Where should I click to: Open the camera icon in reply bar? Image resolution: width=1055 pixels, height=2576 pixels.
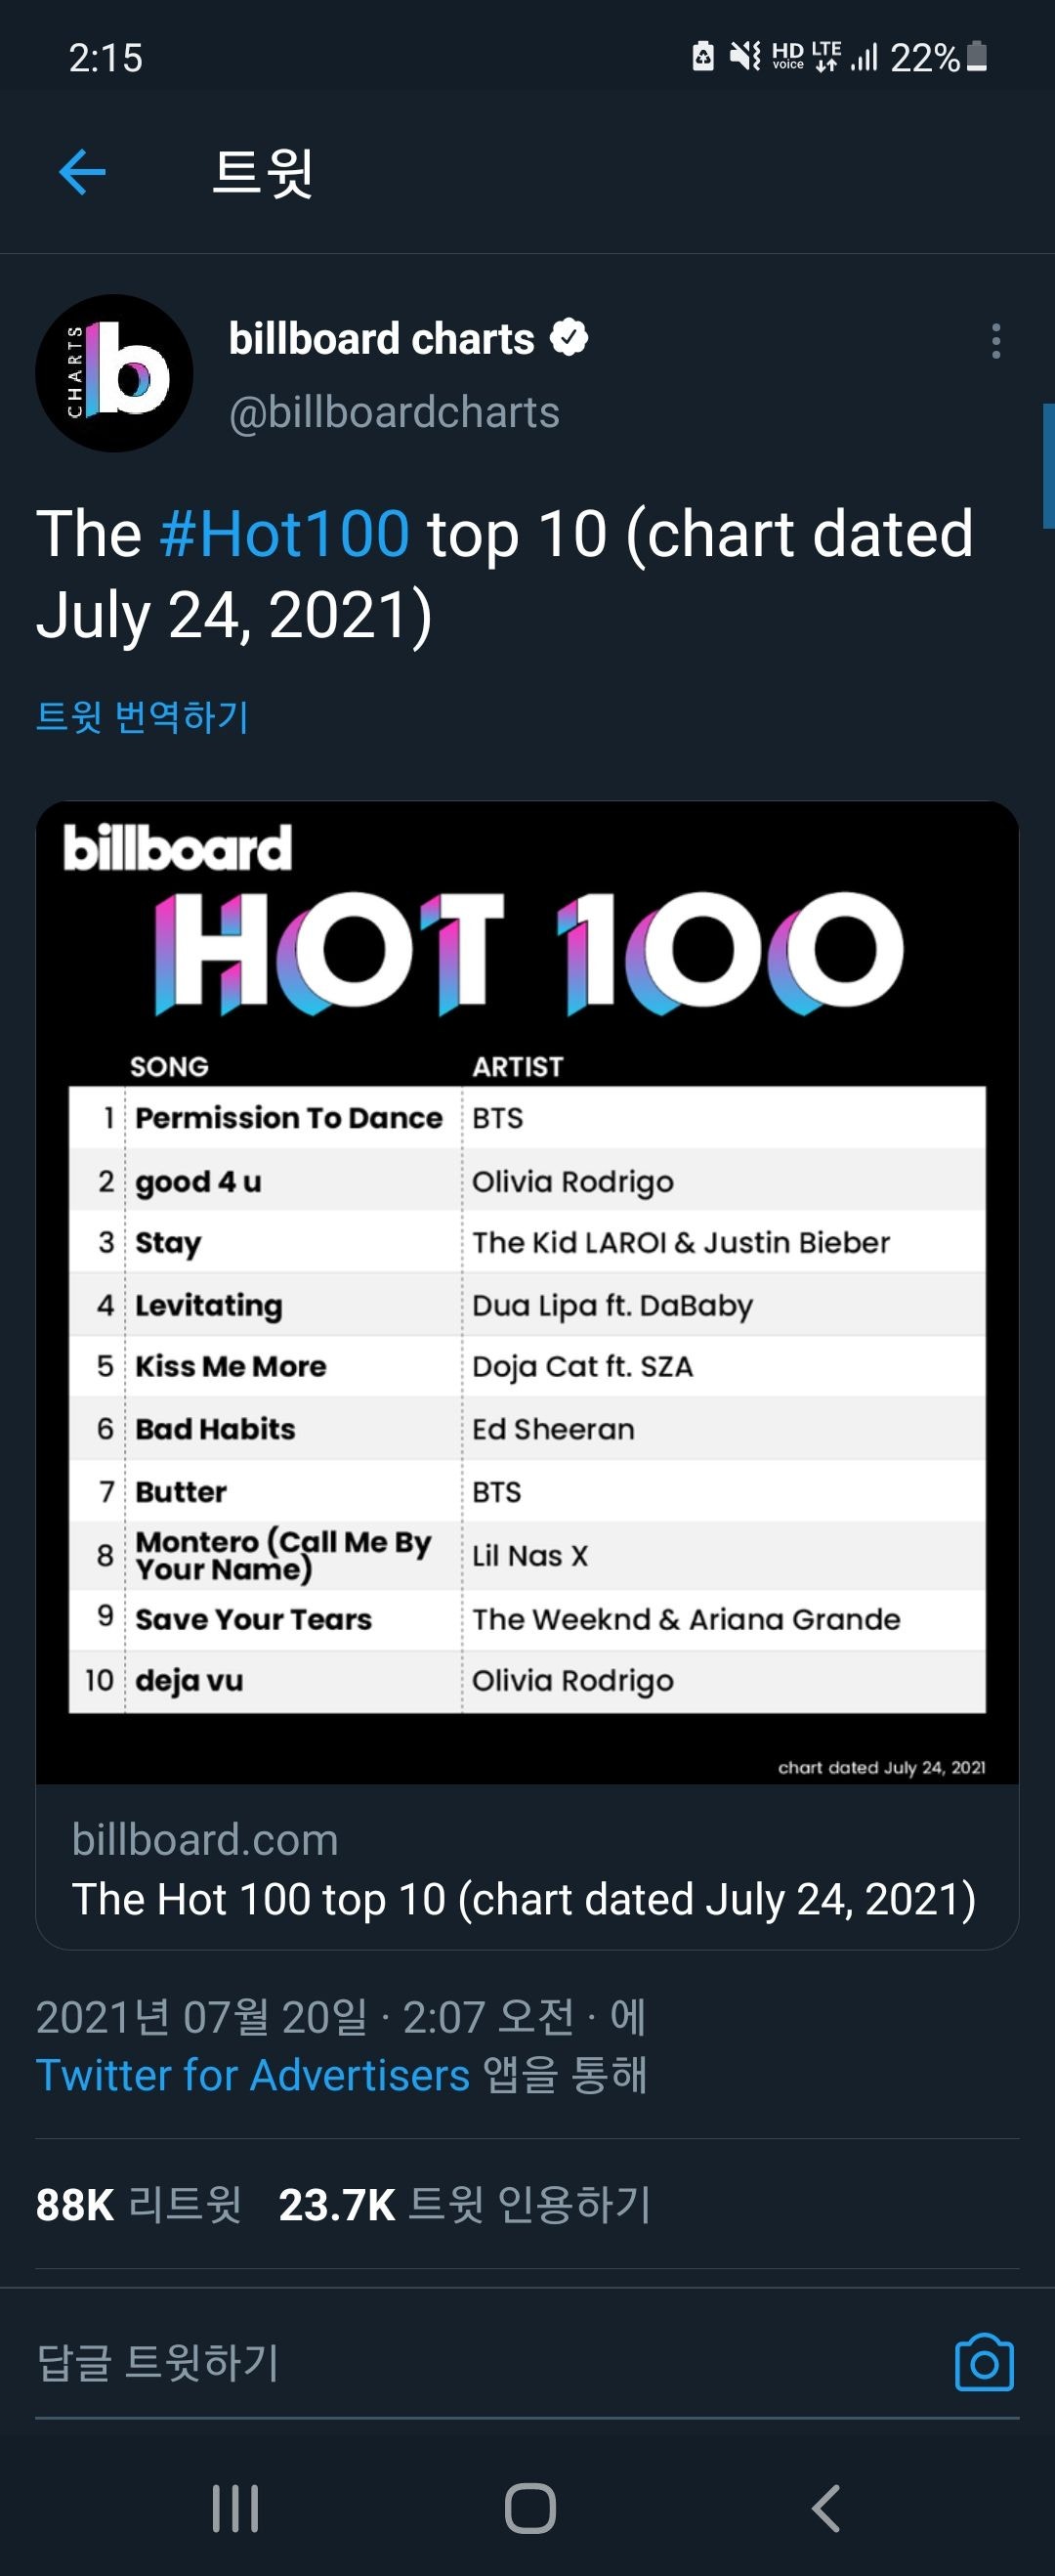point(984,2363)
